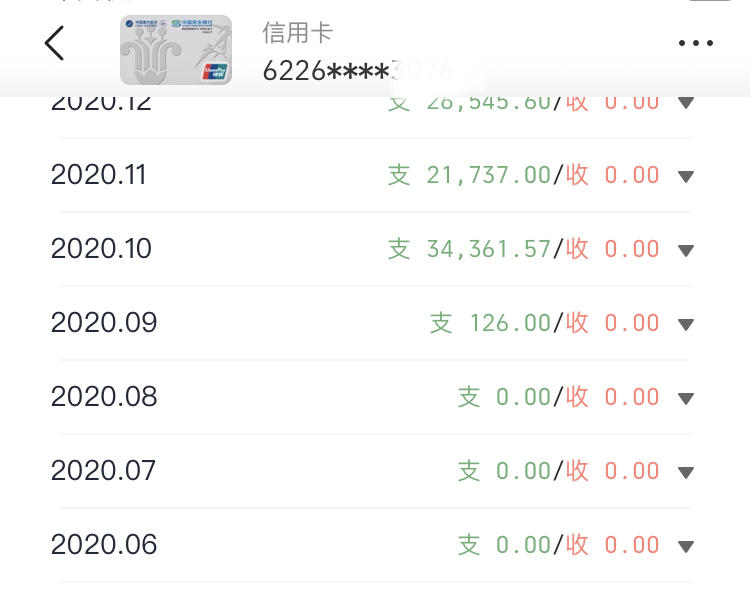Tap the 34,361.57 expenditure amount

[x=488, y=249]
